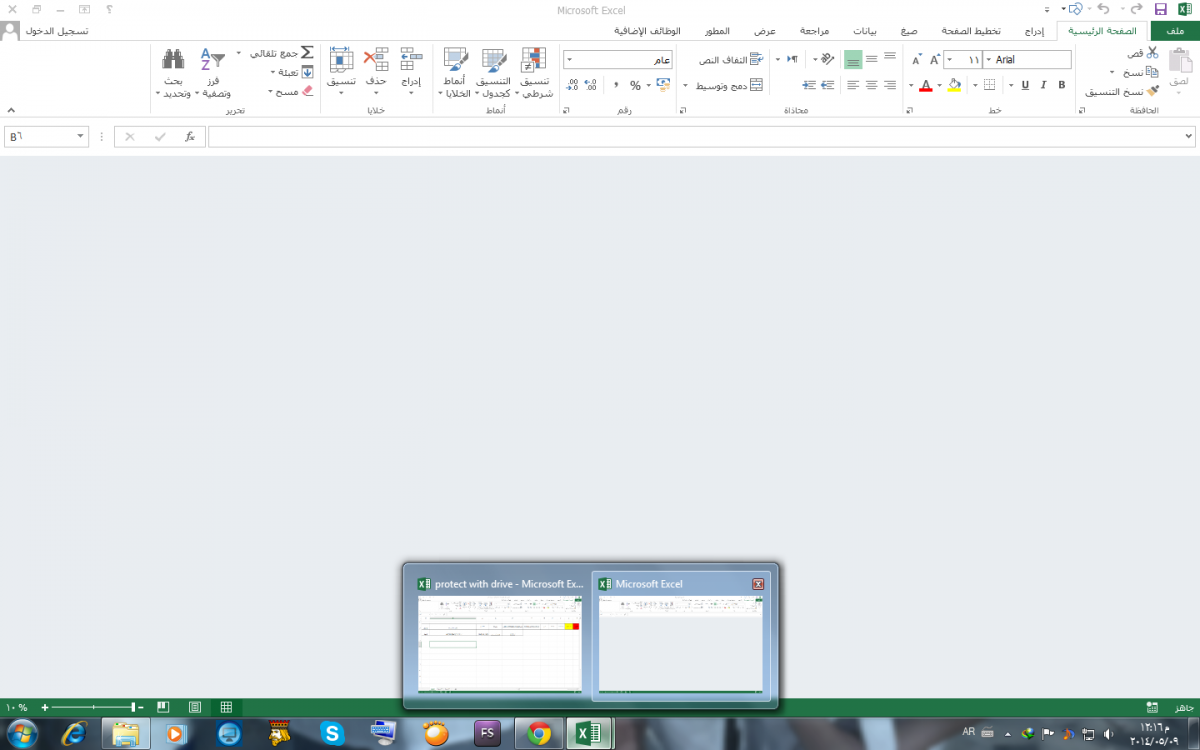Increase font size with the large A
Screen dimensions: 1200x750
[934, 60]
